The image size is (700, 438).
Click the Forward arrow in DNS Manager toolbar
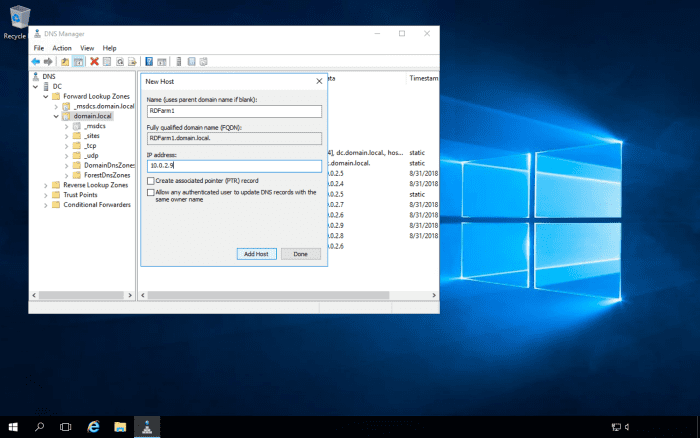click(x=48, y=62)
